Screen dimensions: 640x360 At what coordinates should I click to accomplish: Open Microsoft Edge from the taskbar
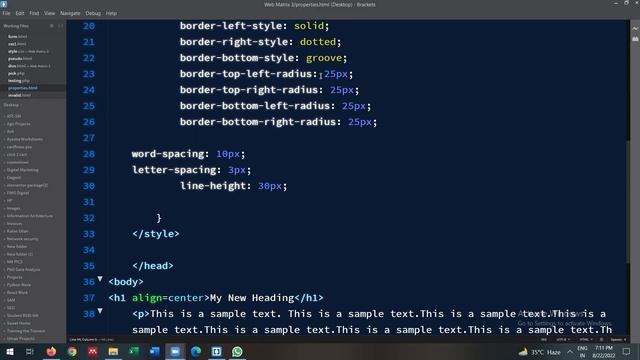[196, 351]
